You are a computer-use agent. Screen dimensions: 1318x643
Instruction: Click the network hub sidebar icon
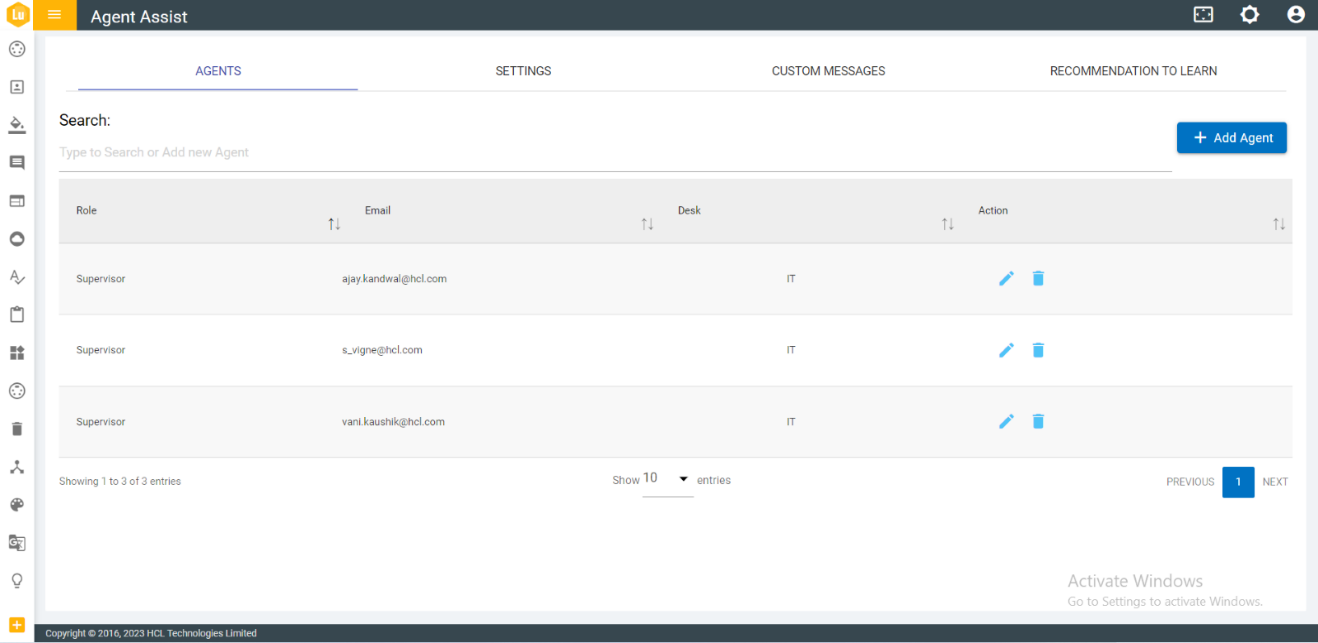point(17,467)
